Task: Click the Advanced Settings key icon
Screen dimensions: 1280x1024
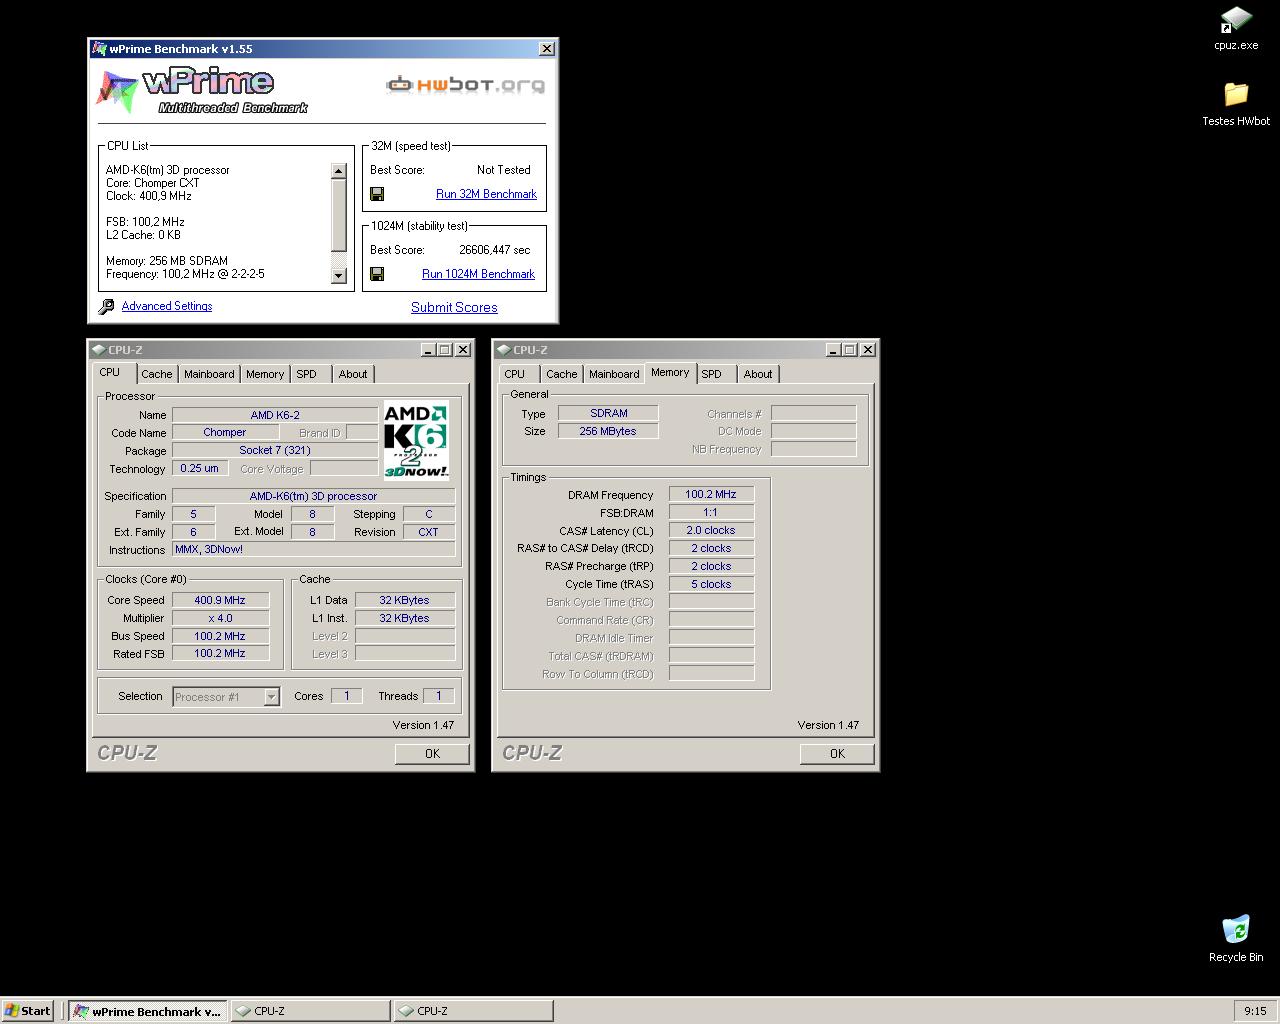Action: (x=106, y=307)
